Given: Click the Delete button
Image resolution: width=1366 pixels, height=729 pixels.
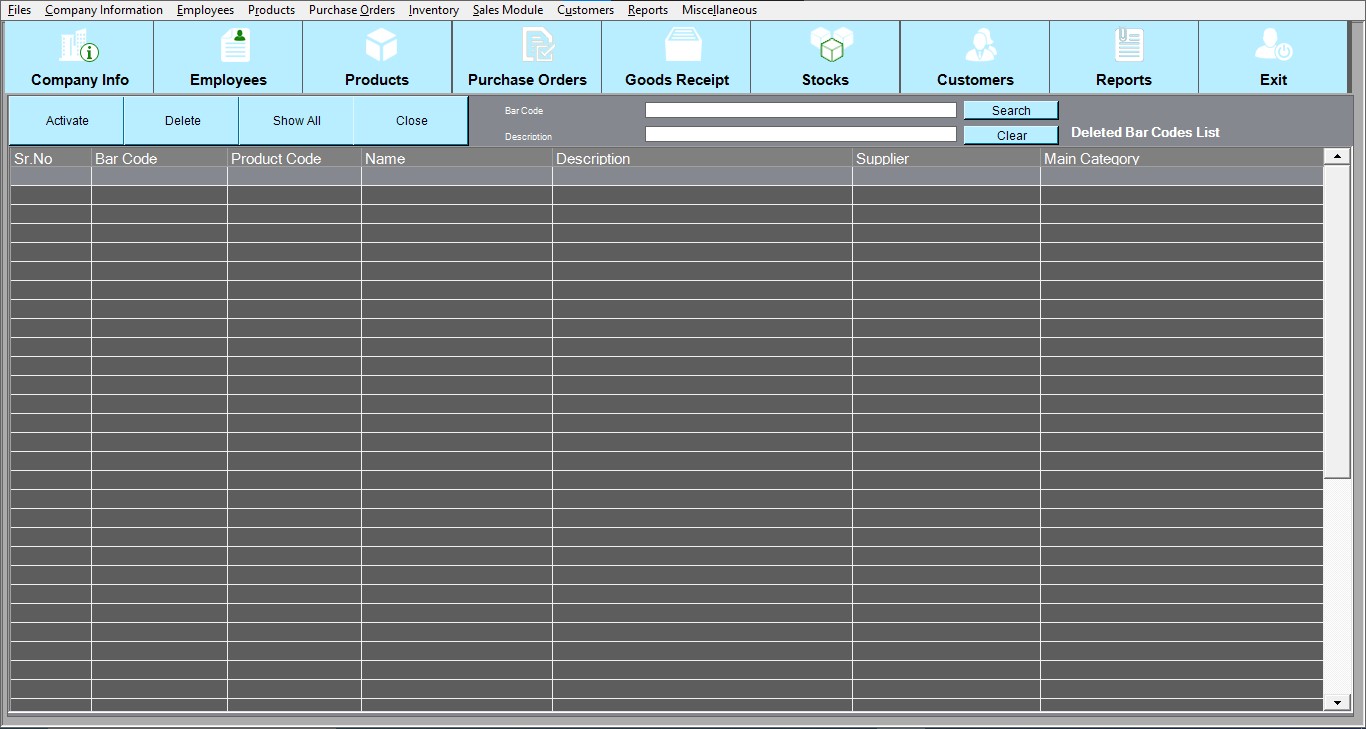Looking at the screenshot, I should [x=182, y=121].
